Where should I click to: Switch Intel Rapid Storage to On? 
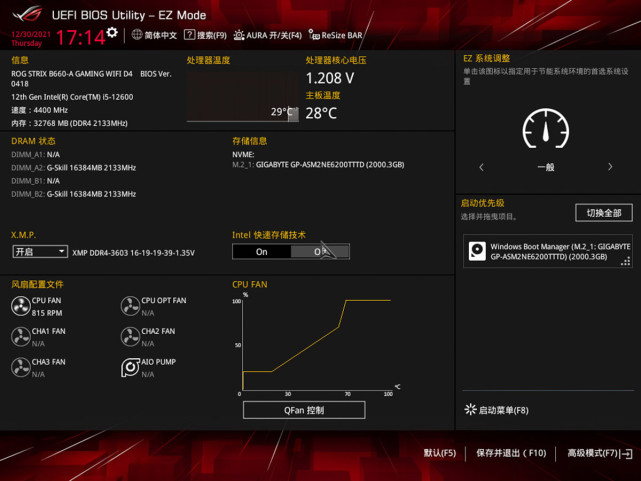pyautogui.click(x=262, y=252)
